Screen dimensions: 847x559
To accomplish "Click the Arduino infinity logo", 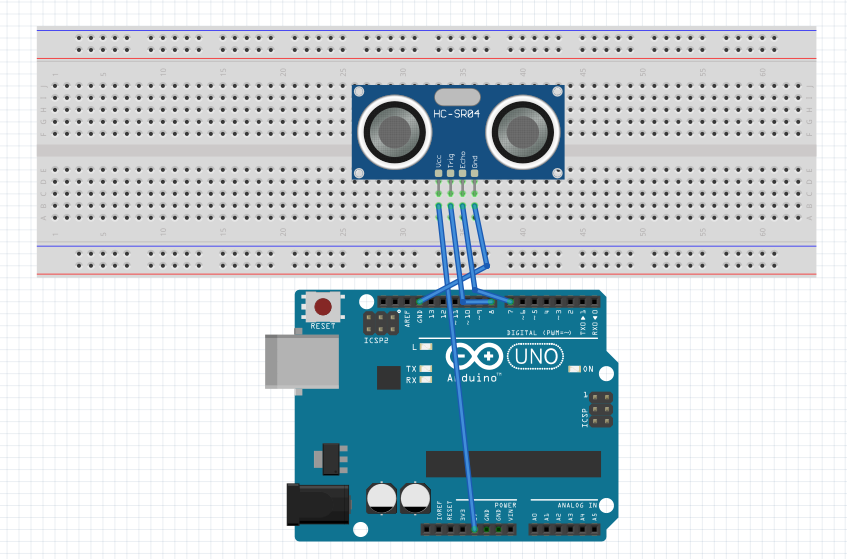I will [474, 356].
